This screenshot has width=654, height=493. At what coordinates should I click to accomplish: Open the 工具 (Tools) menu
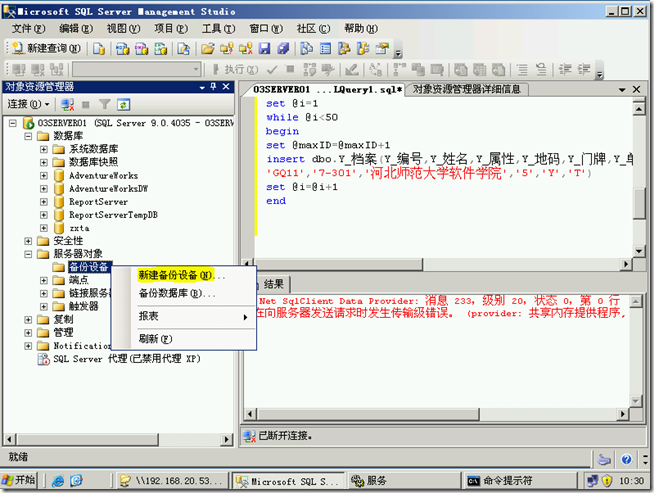tap(219, 29)
